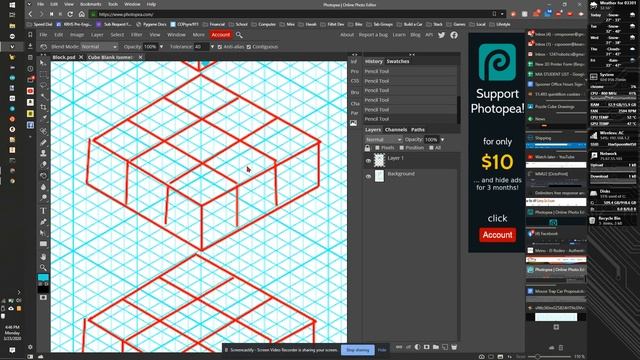Go to browser home page
The height and width of the screenshot is (360, 640).
[82, 14]
